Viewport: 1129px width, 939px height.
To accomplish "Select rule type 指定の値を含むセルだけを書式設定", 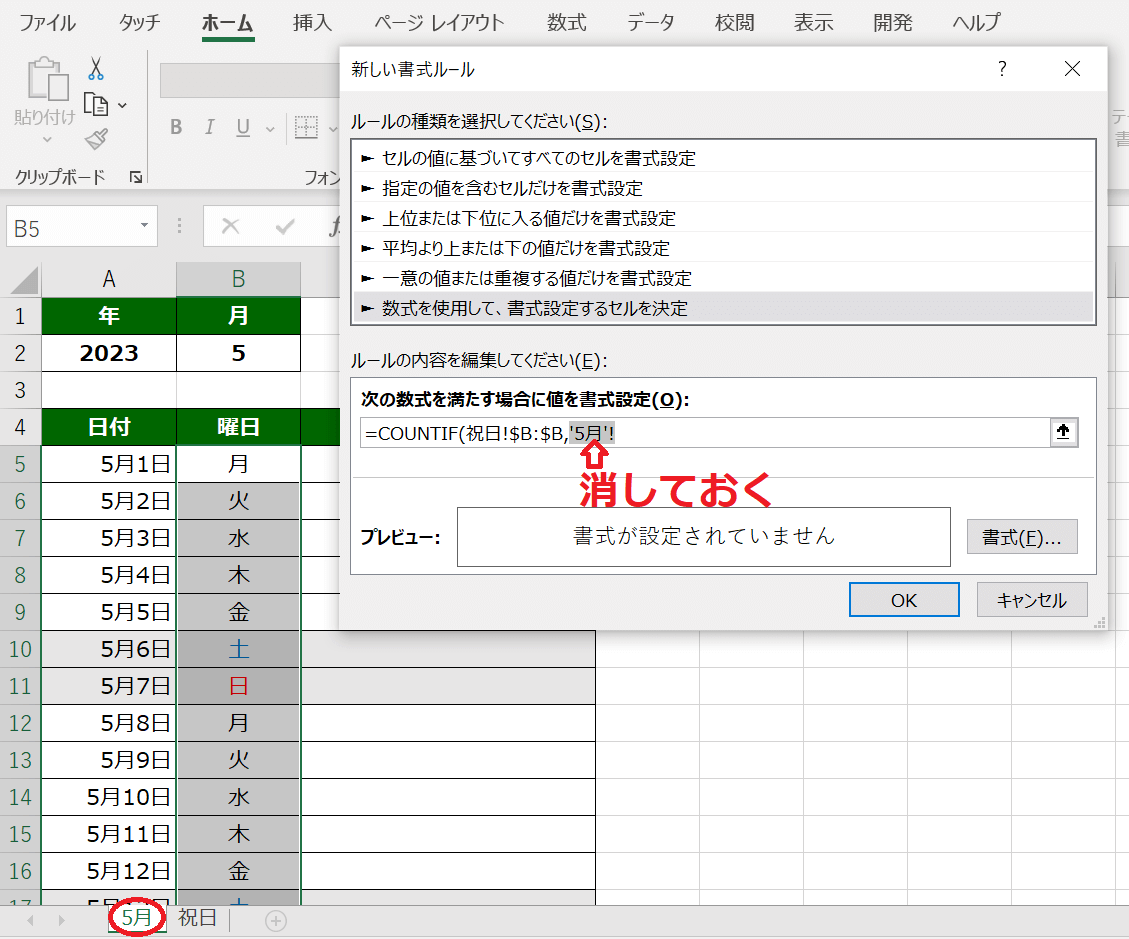I will coord(512,188).
